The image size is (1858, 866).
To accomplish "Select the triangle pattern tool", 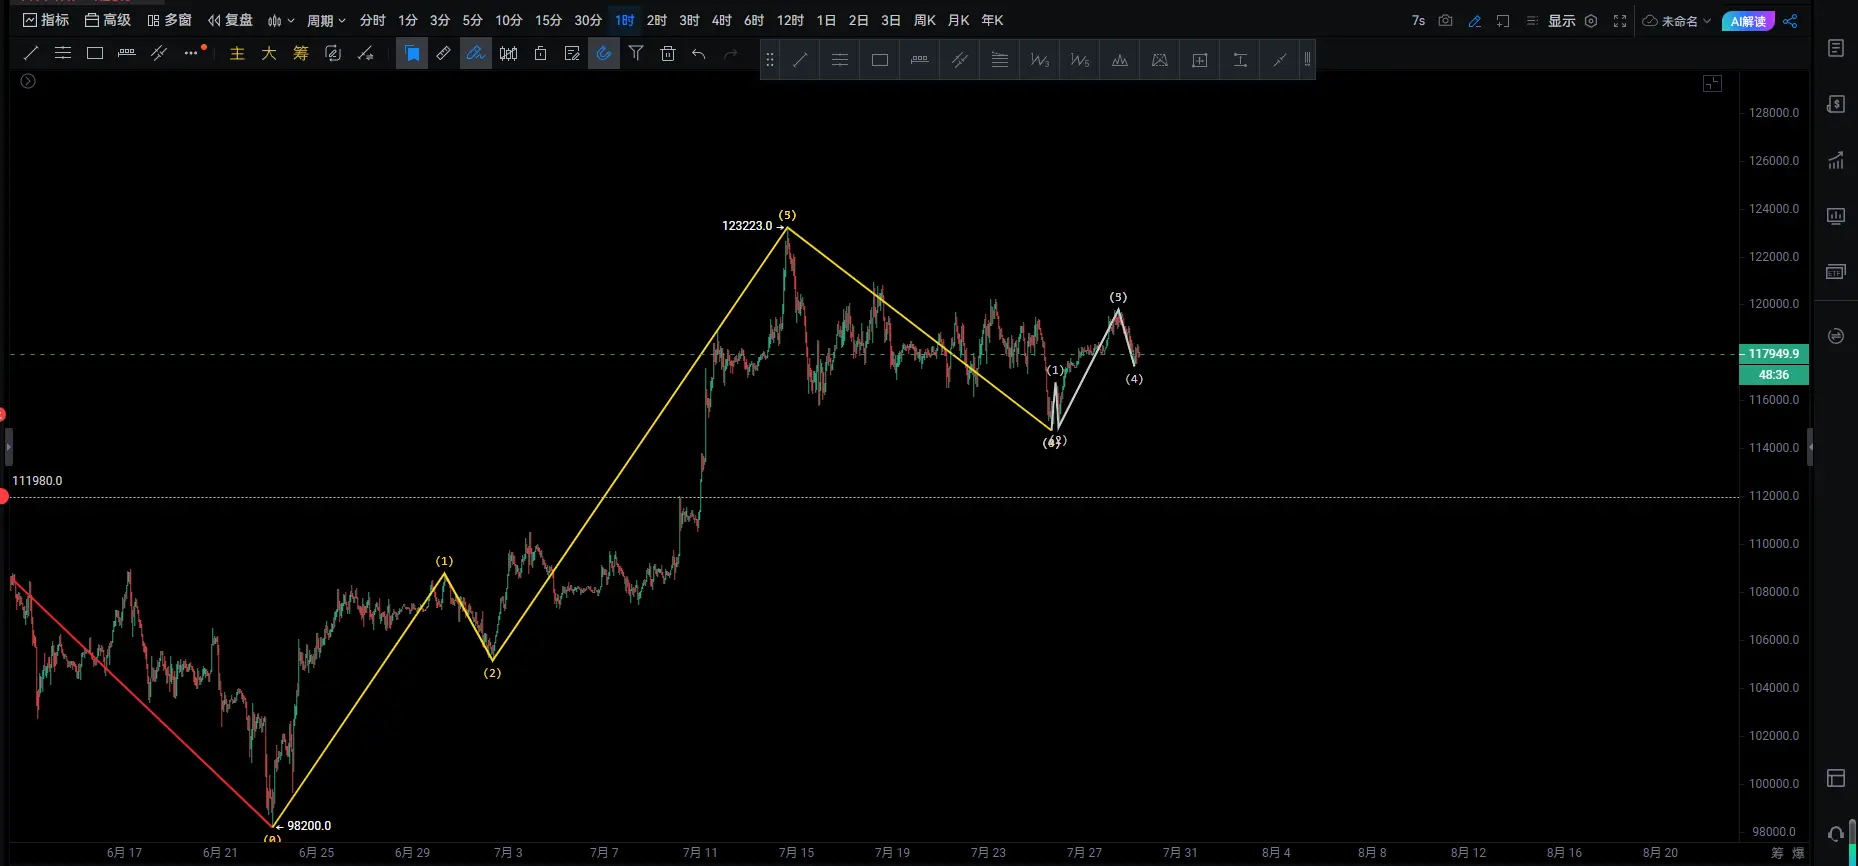I will tap(1160, 60).
